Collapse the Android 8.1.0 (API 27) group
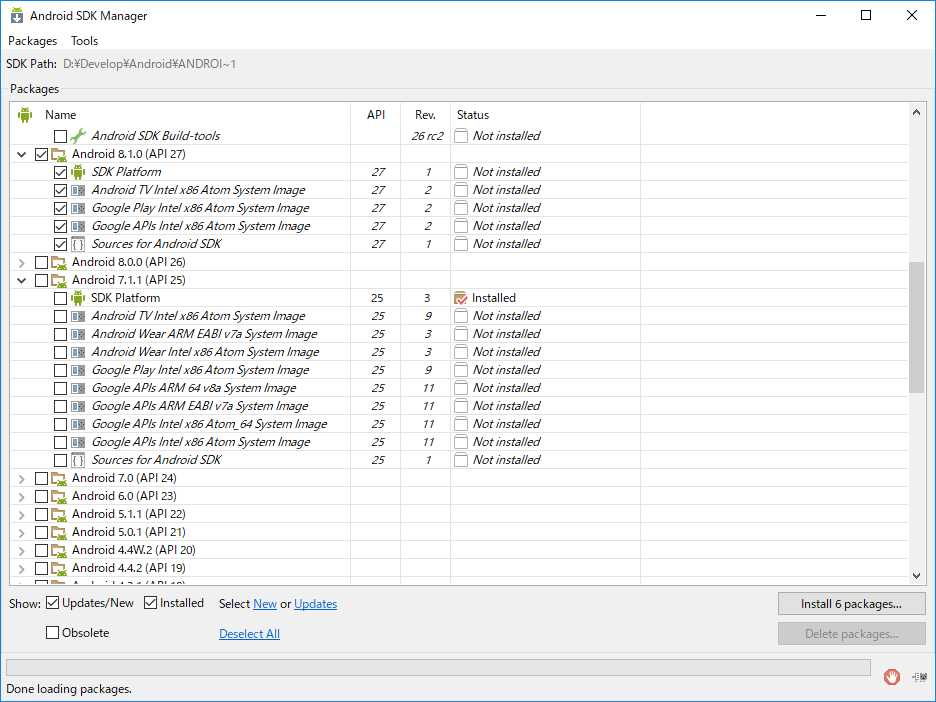The image size is (936, 702). tap(22, 155)
